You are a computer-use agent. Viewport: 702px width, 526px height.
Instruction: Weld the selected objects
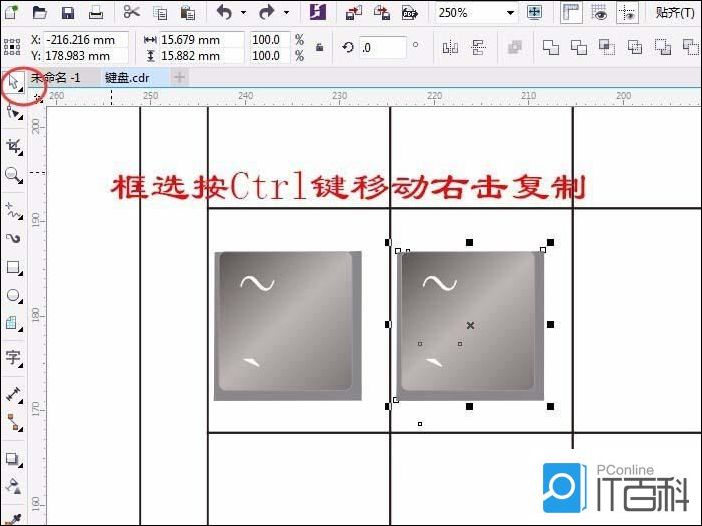click(551, 47)
